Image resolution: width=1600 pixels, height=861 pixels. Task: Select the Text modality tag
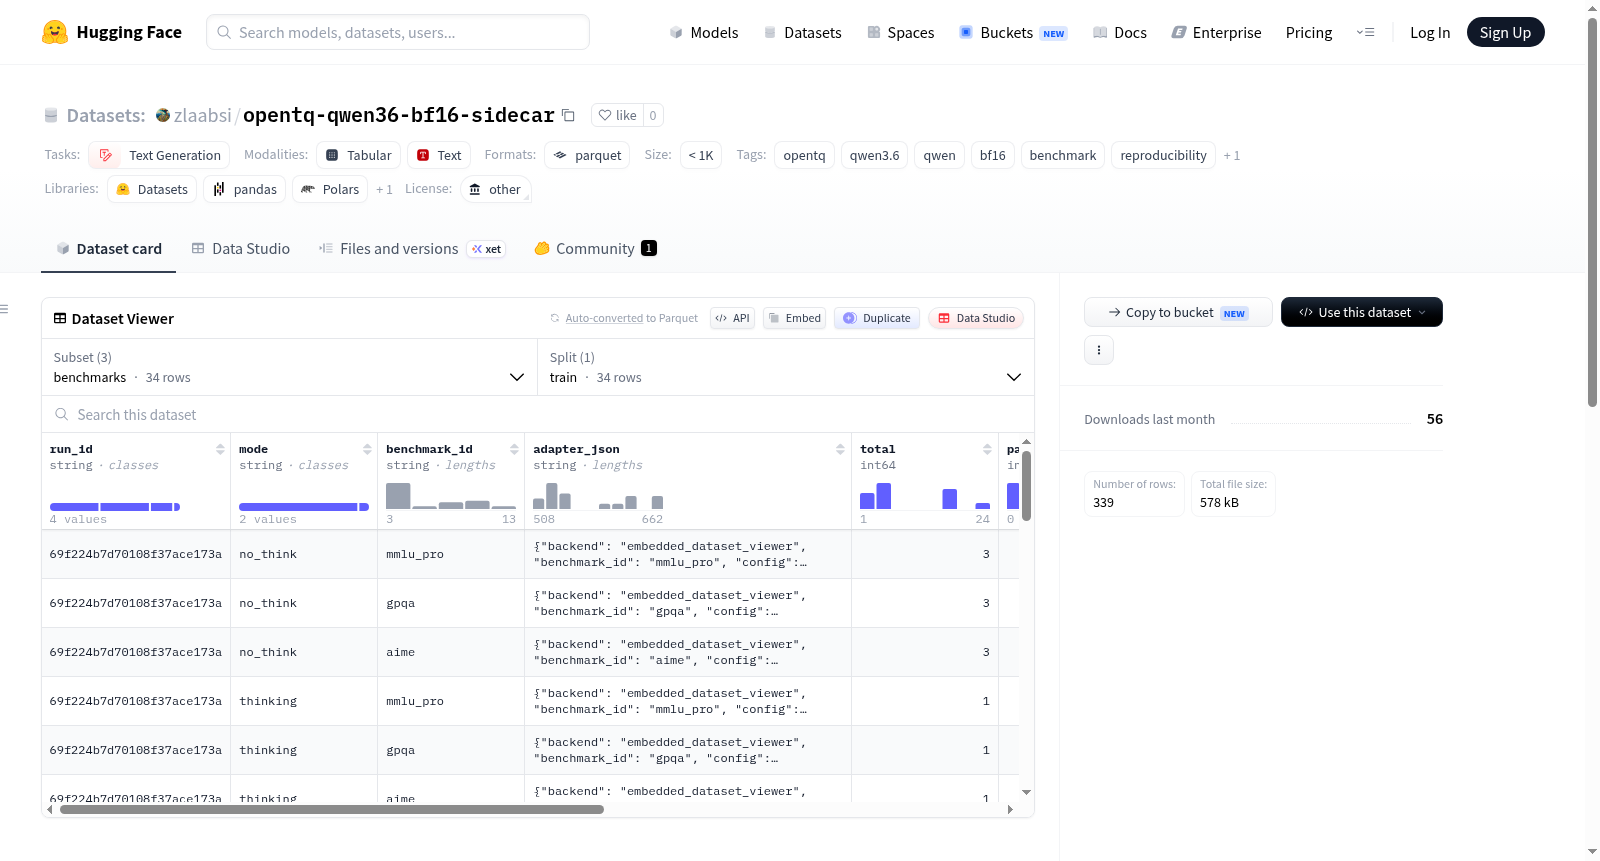pos(439,155)
